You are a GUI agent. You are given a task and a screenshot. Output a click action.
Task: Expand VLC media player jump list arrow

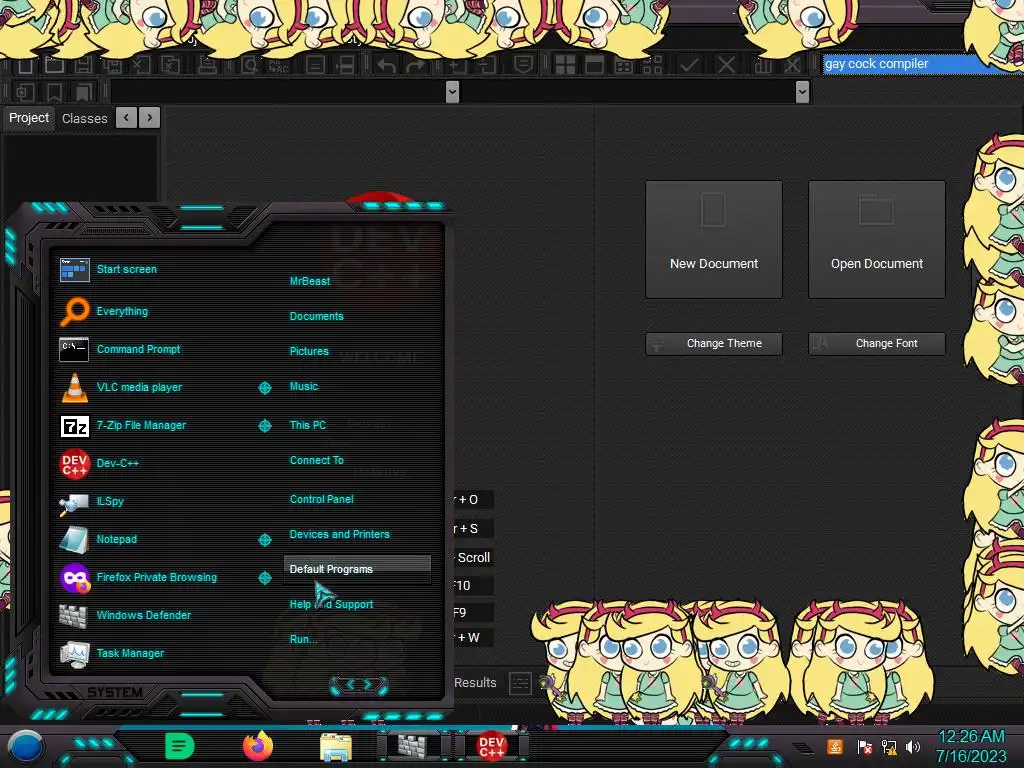[264, 387]
